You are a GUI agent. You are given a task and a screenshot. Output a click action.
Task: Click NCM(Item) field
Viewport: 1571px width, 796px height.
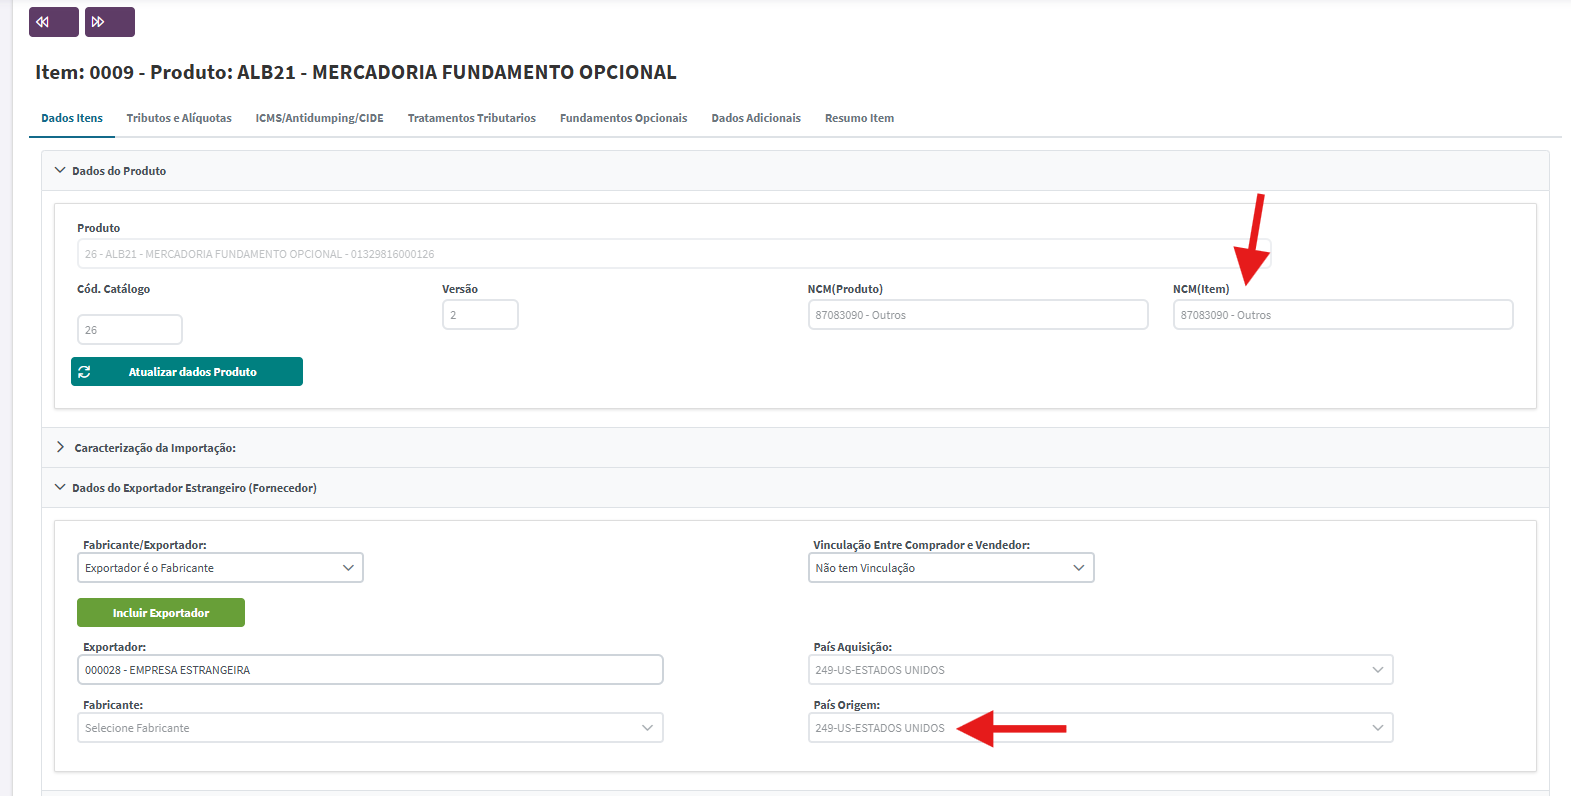point(1343,315)
